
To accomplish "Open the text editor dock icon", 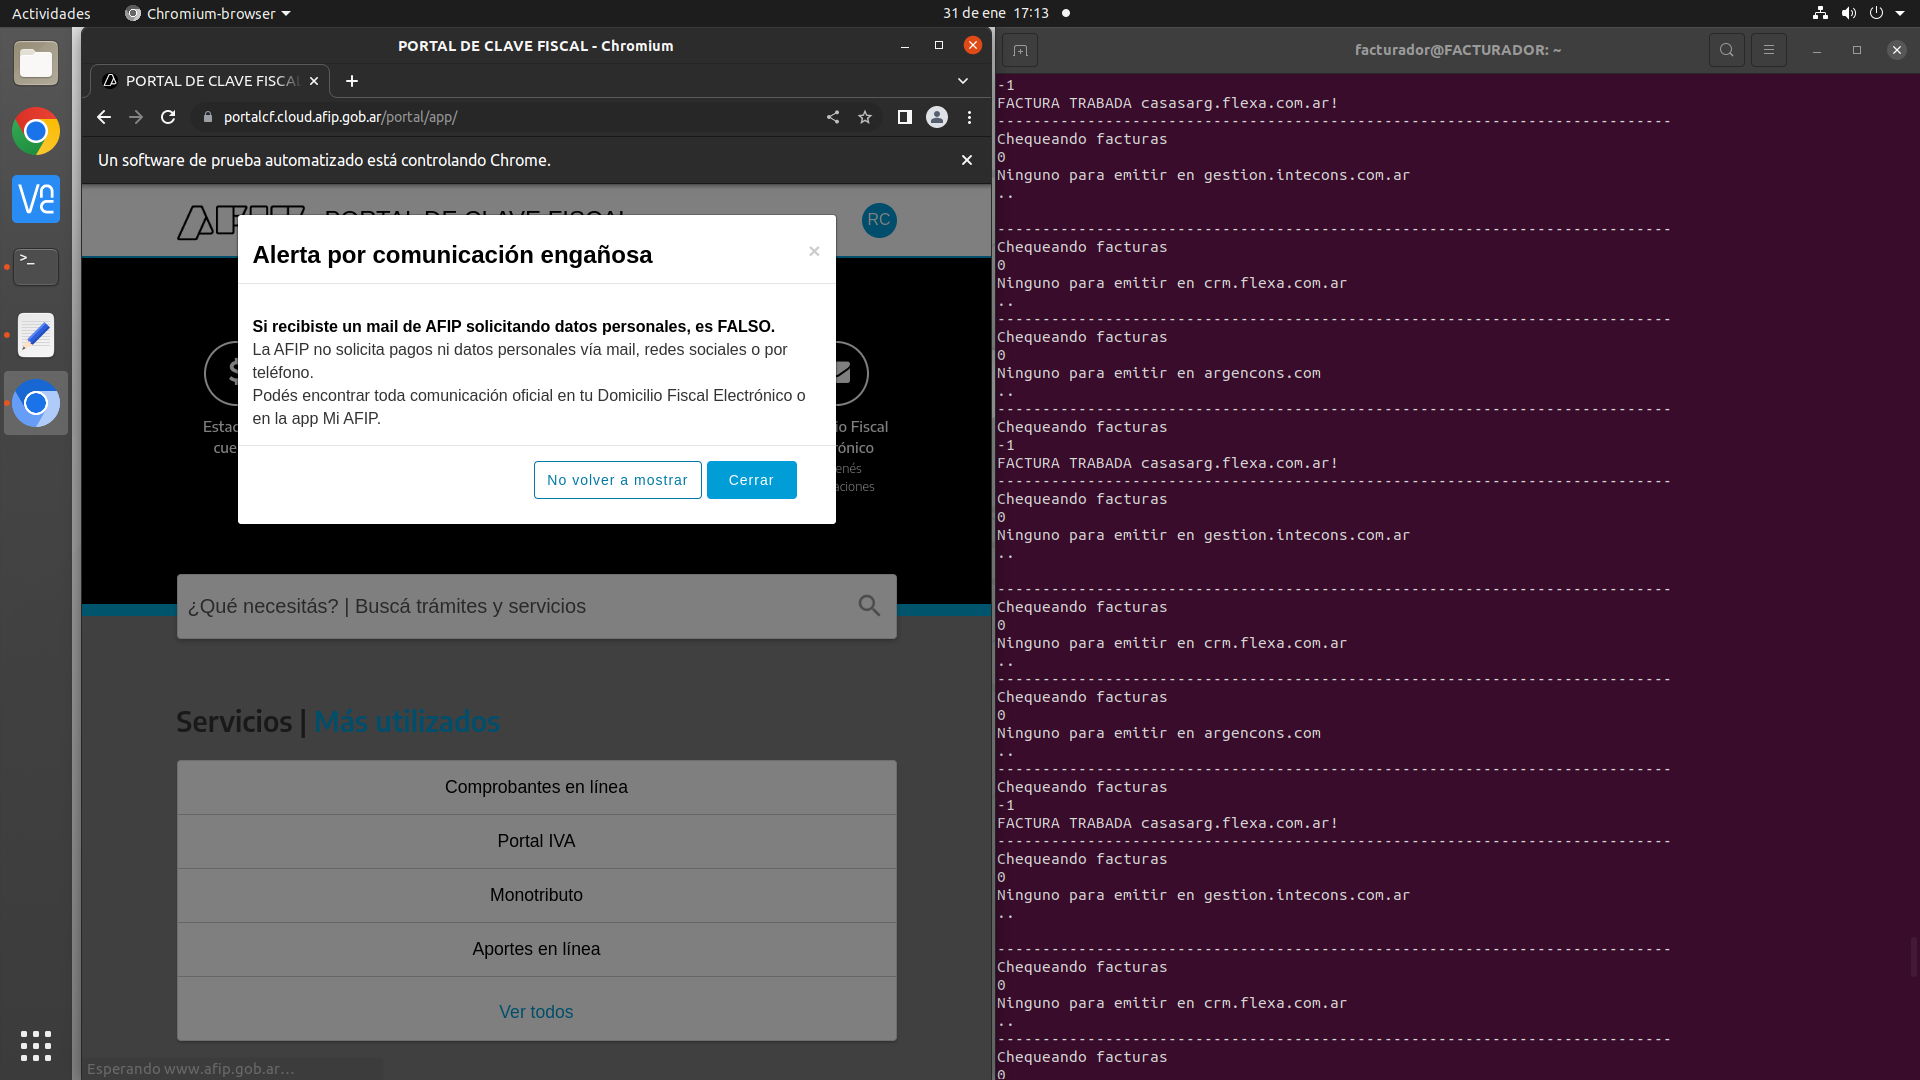I will point(36,335).
